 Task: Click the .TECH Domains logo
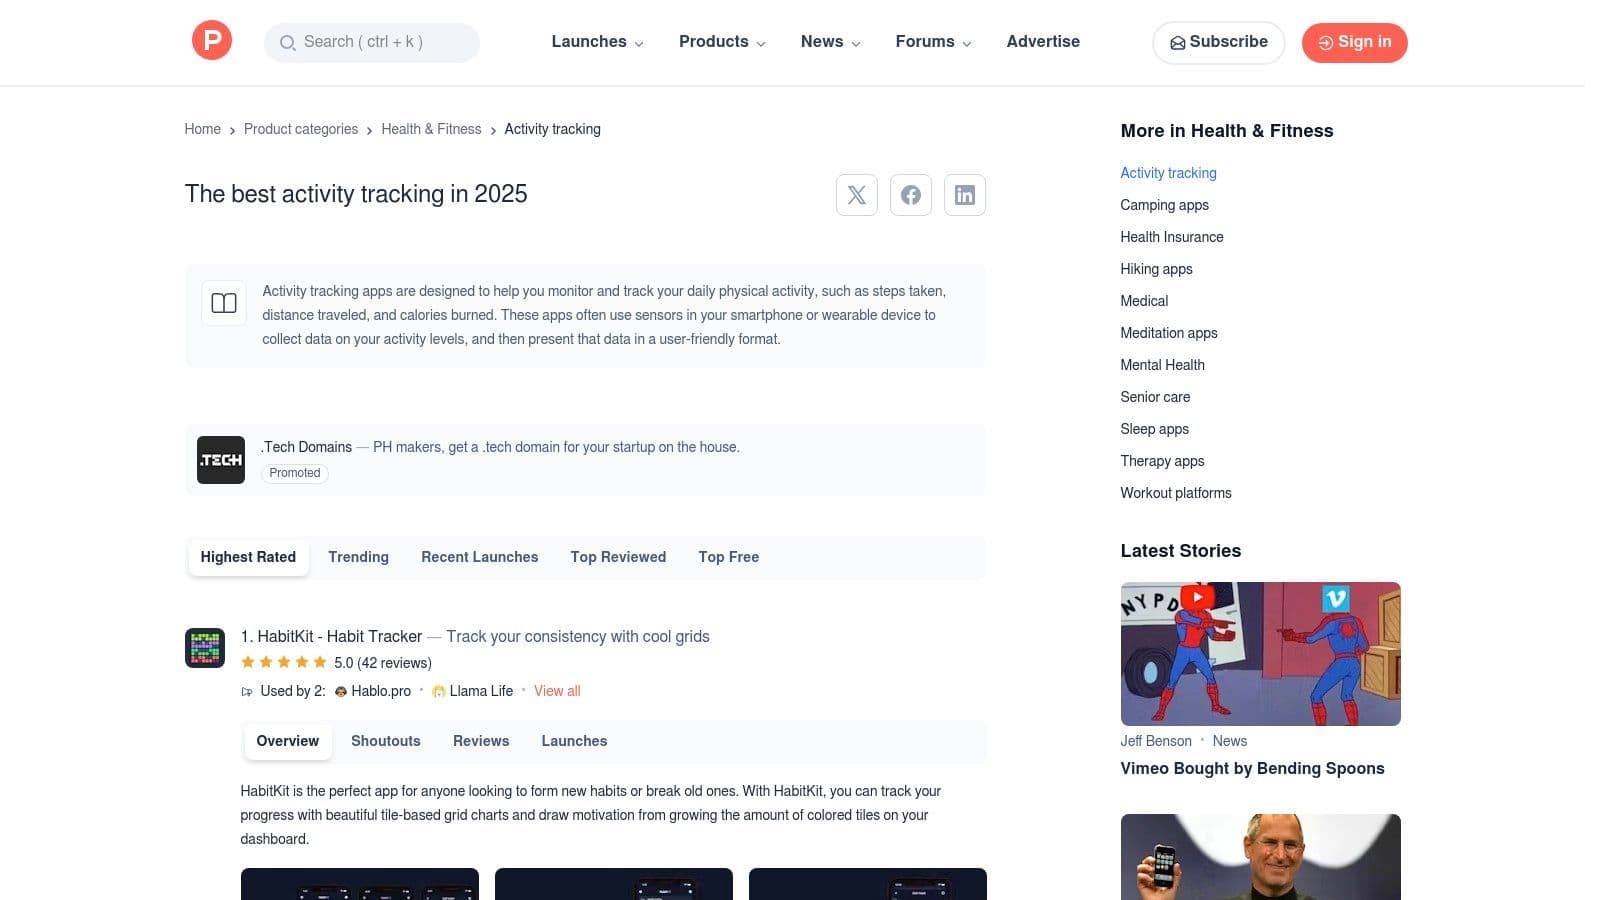click(221, 460)
